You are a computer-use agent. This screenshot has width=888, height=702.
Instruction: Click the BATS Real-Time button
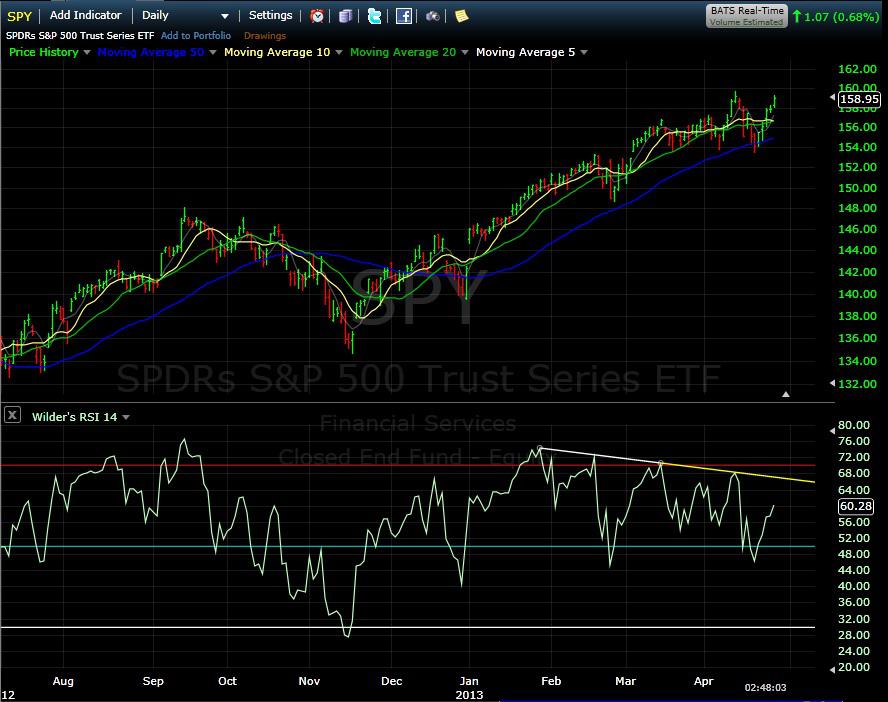point(746,16)
